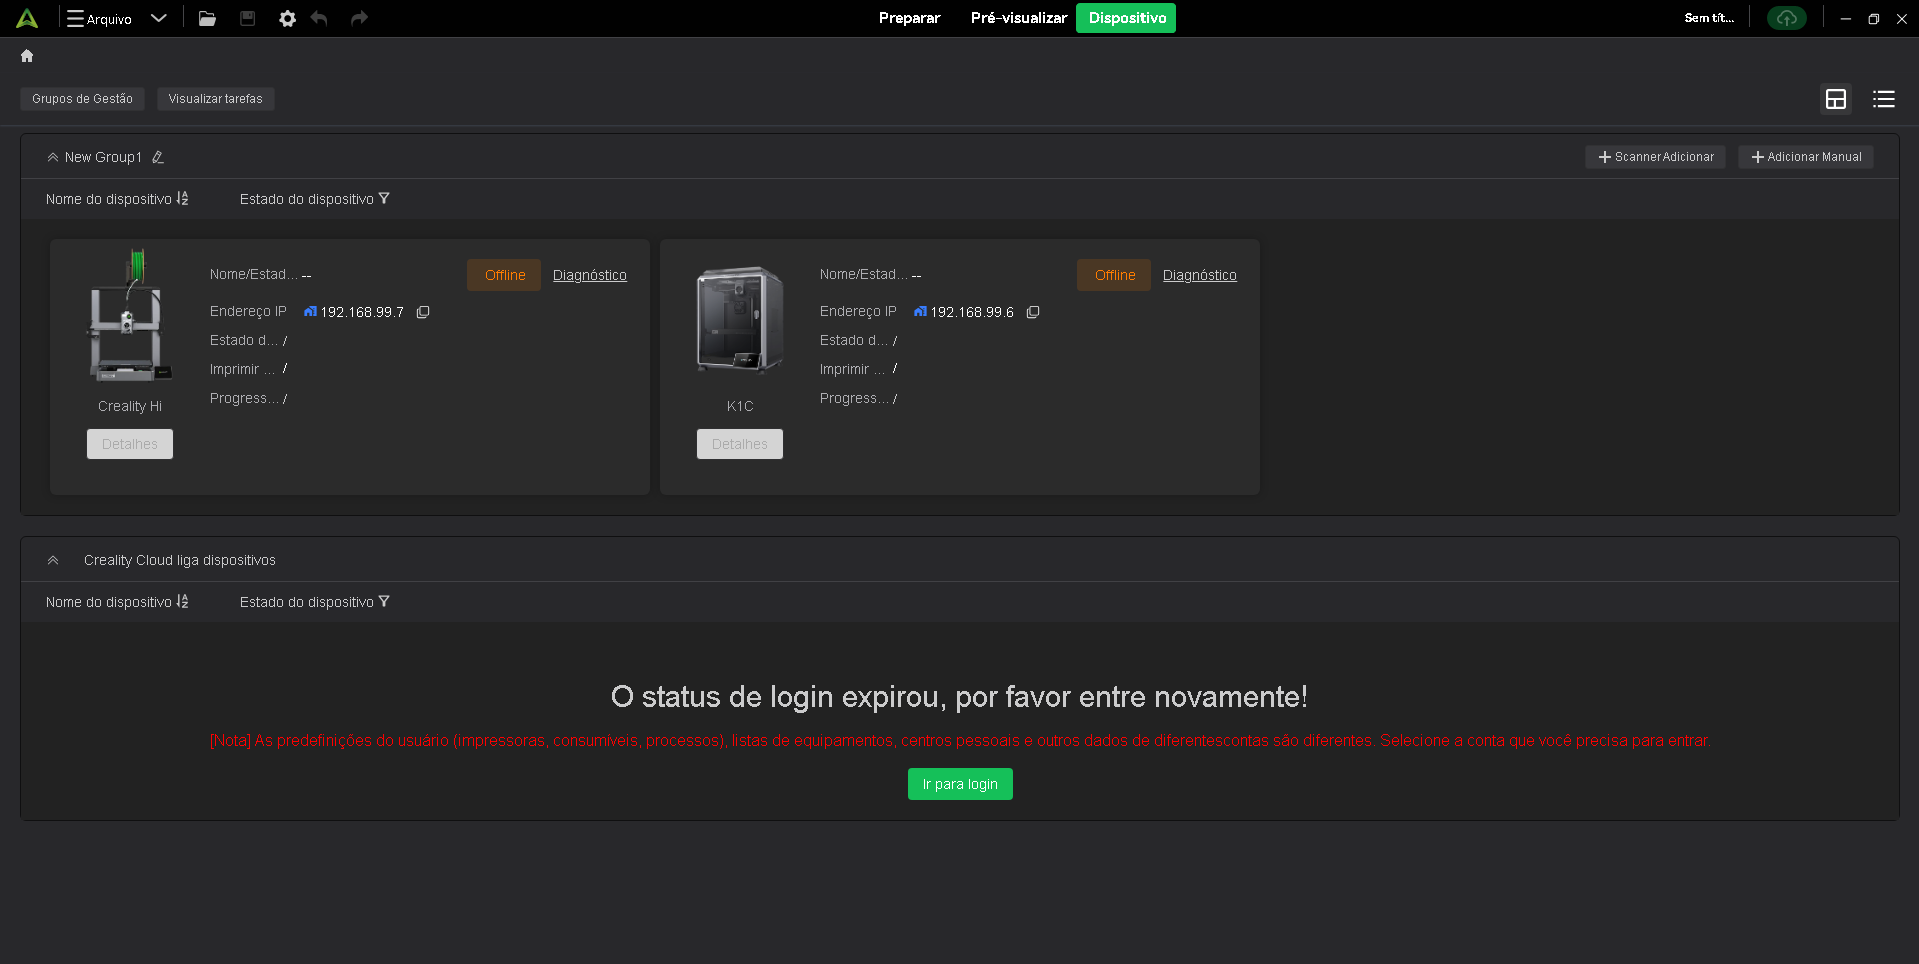Open settings gear icon
The width and height of the screenshot is (1919, 964).
[x=287, y=18]
